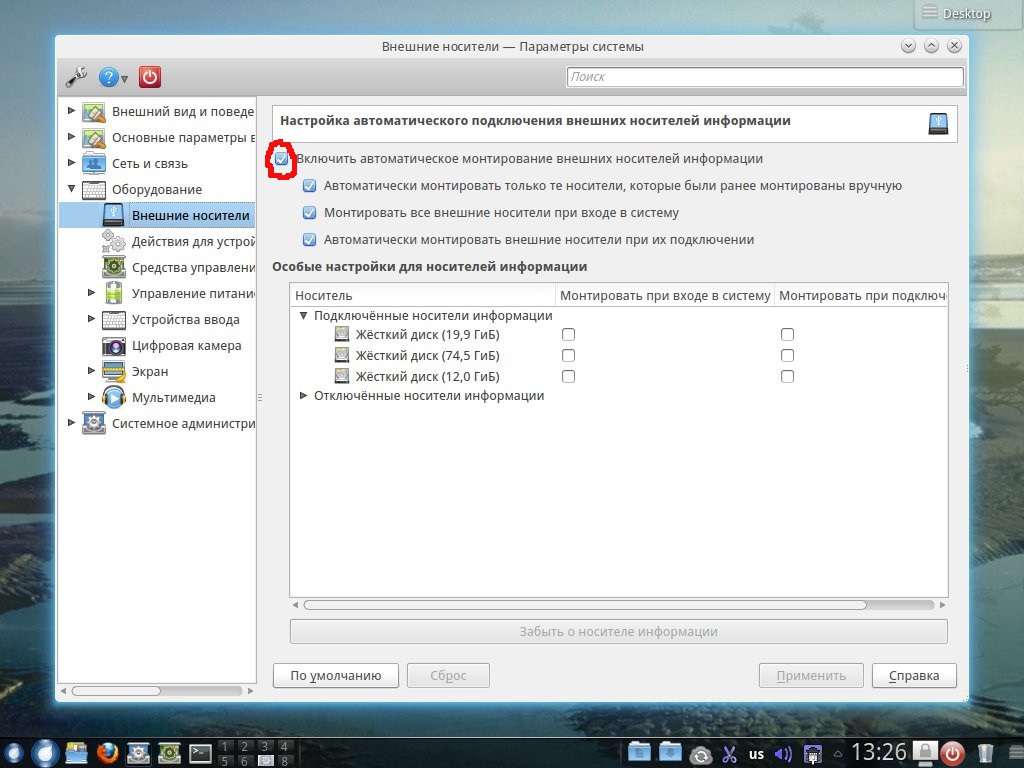Screen dimensions: 1024x768
Task: Switch keyboard layout via us indicator
Action: [756, 754]
